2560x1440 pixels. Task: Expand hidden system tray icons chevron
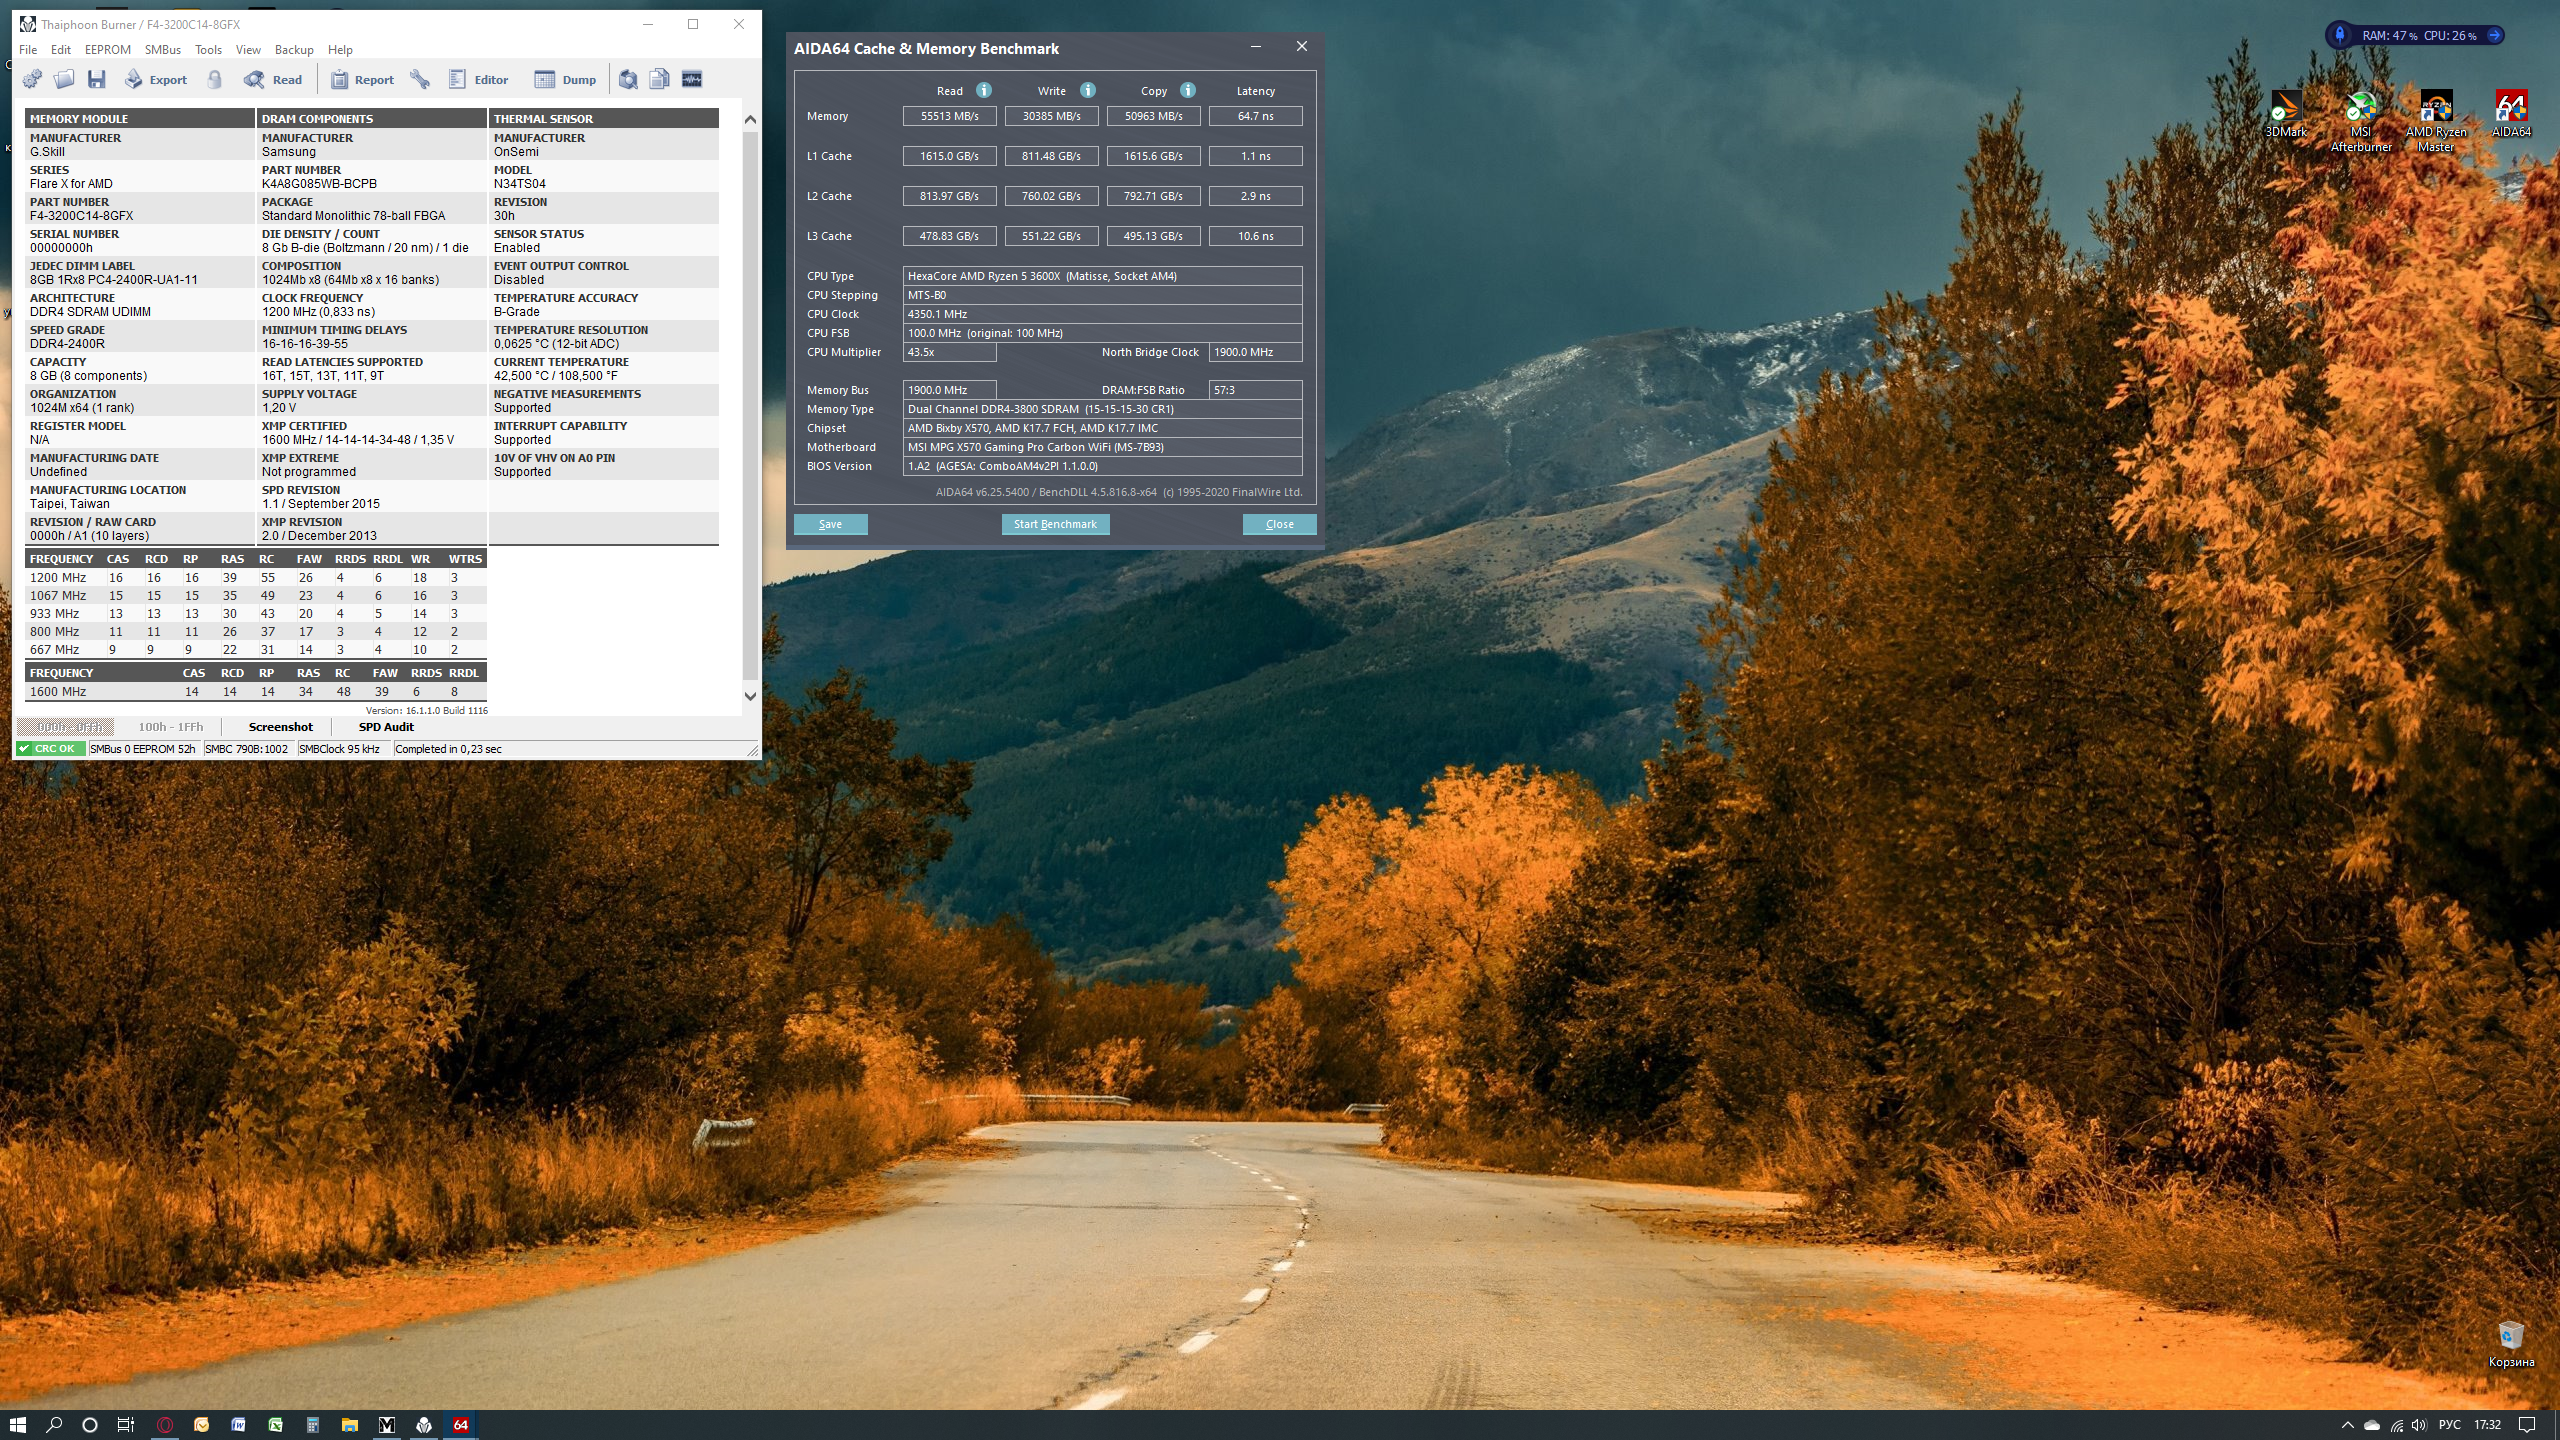coord(2347,1425)
